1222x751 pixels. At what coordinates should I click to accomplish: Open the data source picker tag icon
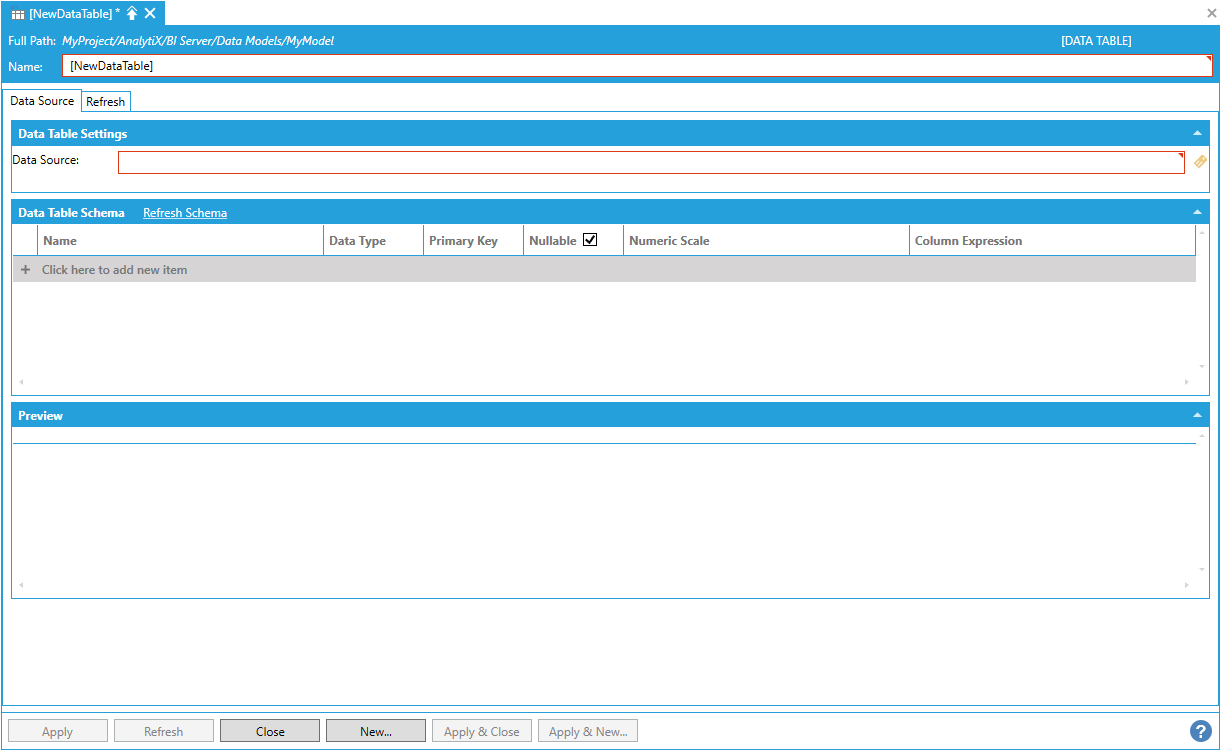coord(1201,162)
